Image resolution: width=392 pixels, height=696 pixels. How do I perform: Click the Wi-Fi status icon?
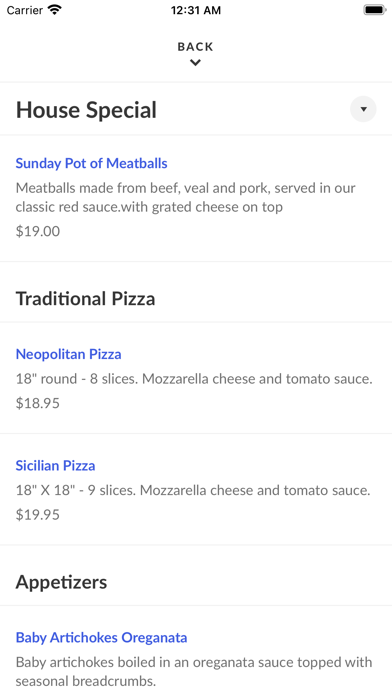tap(55, 10)
